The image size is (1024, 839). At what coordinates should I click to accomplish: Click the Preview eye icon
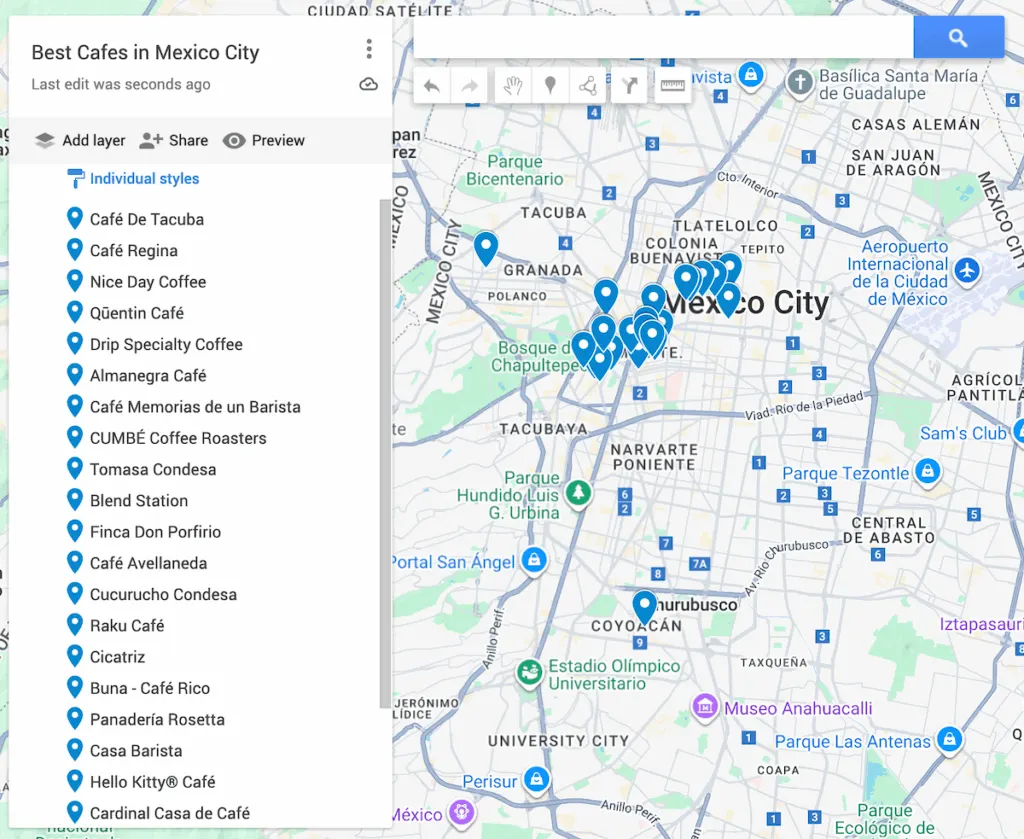point(234,140)
